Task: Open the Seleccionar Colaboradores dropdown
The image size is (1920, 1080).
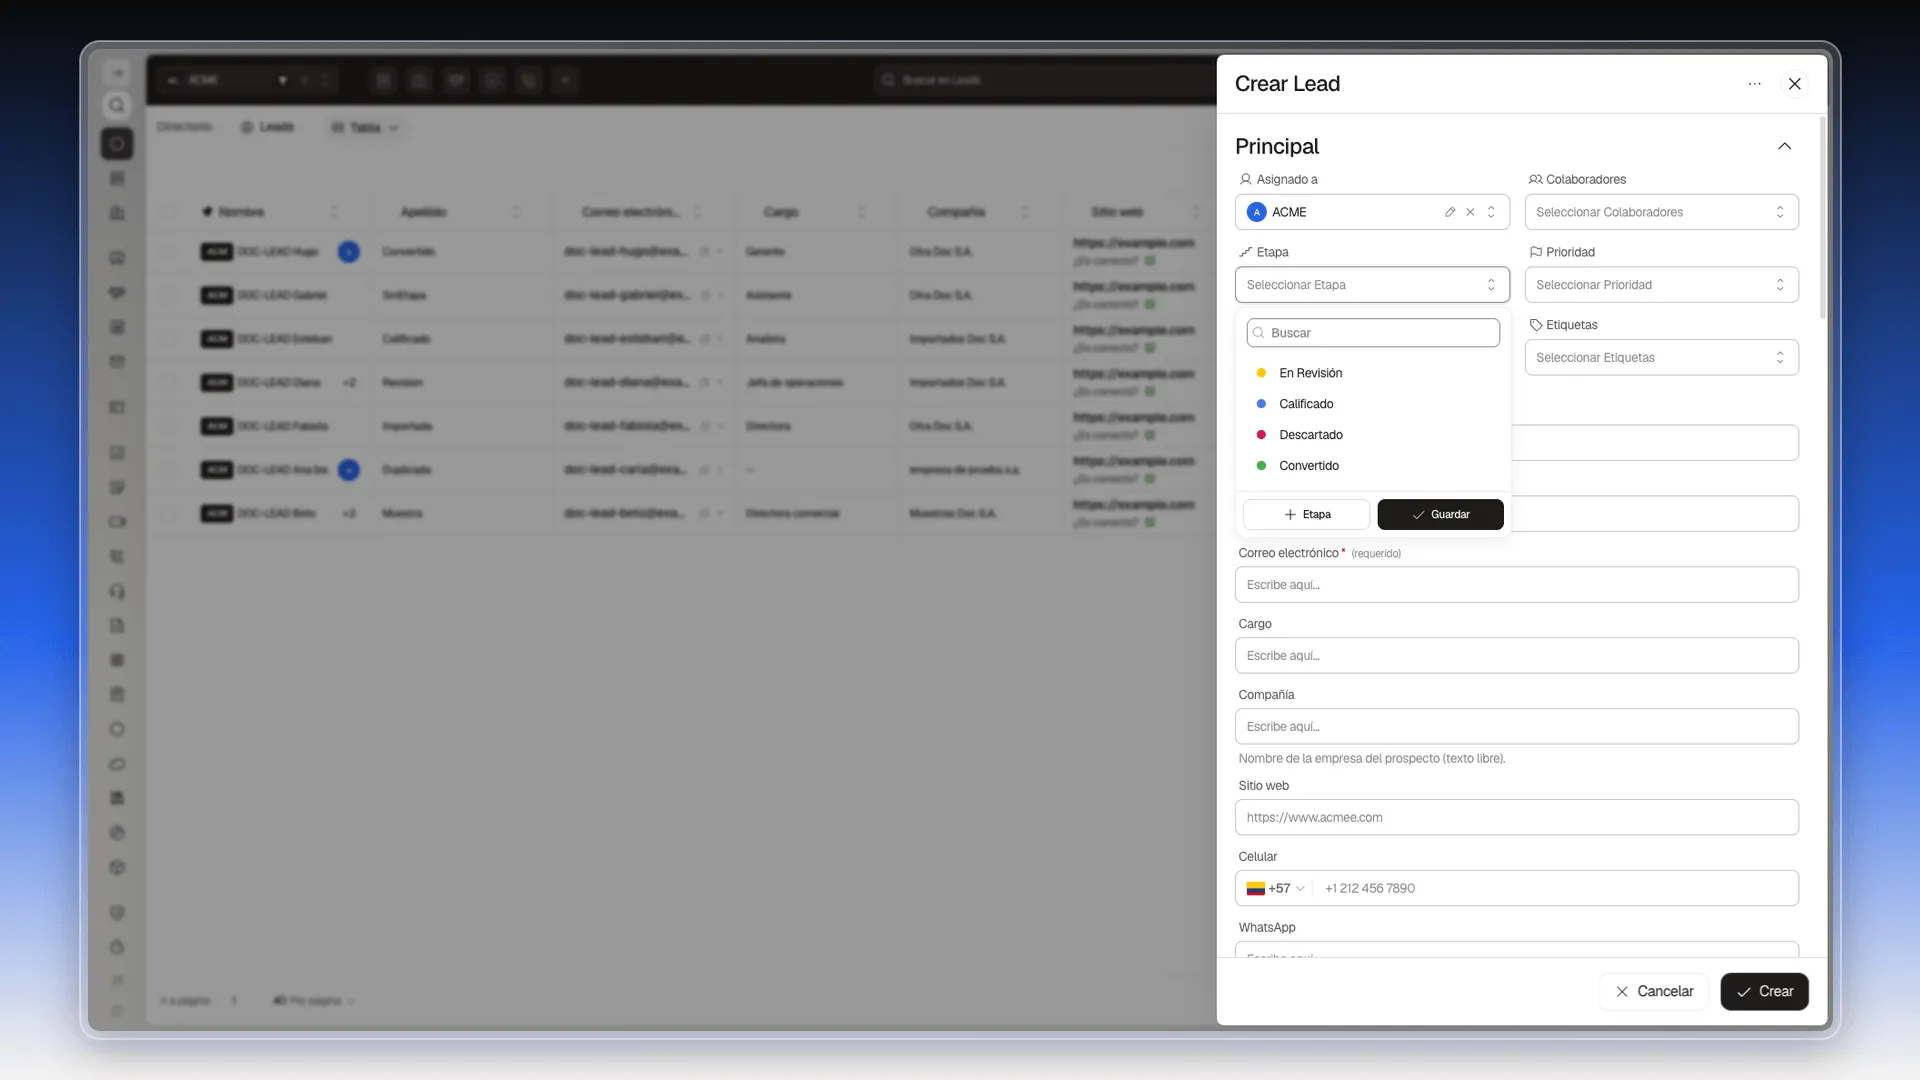Action: tap(1661, 212)
